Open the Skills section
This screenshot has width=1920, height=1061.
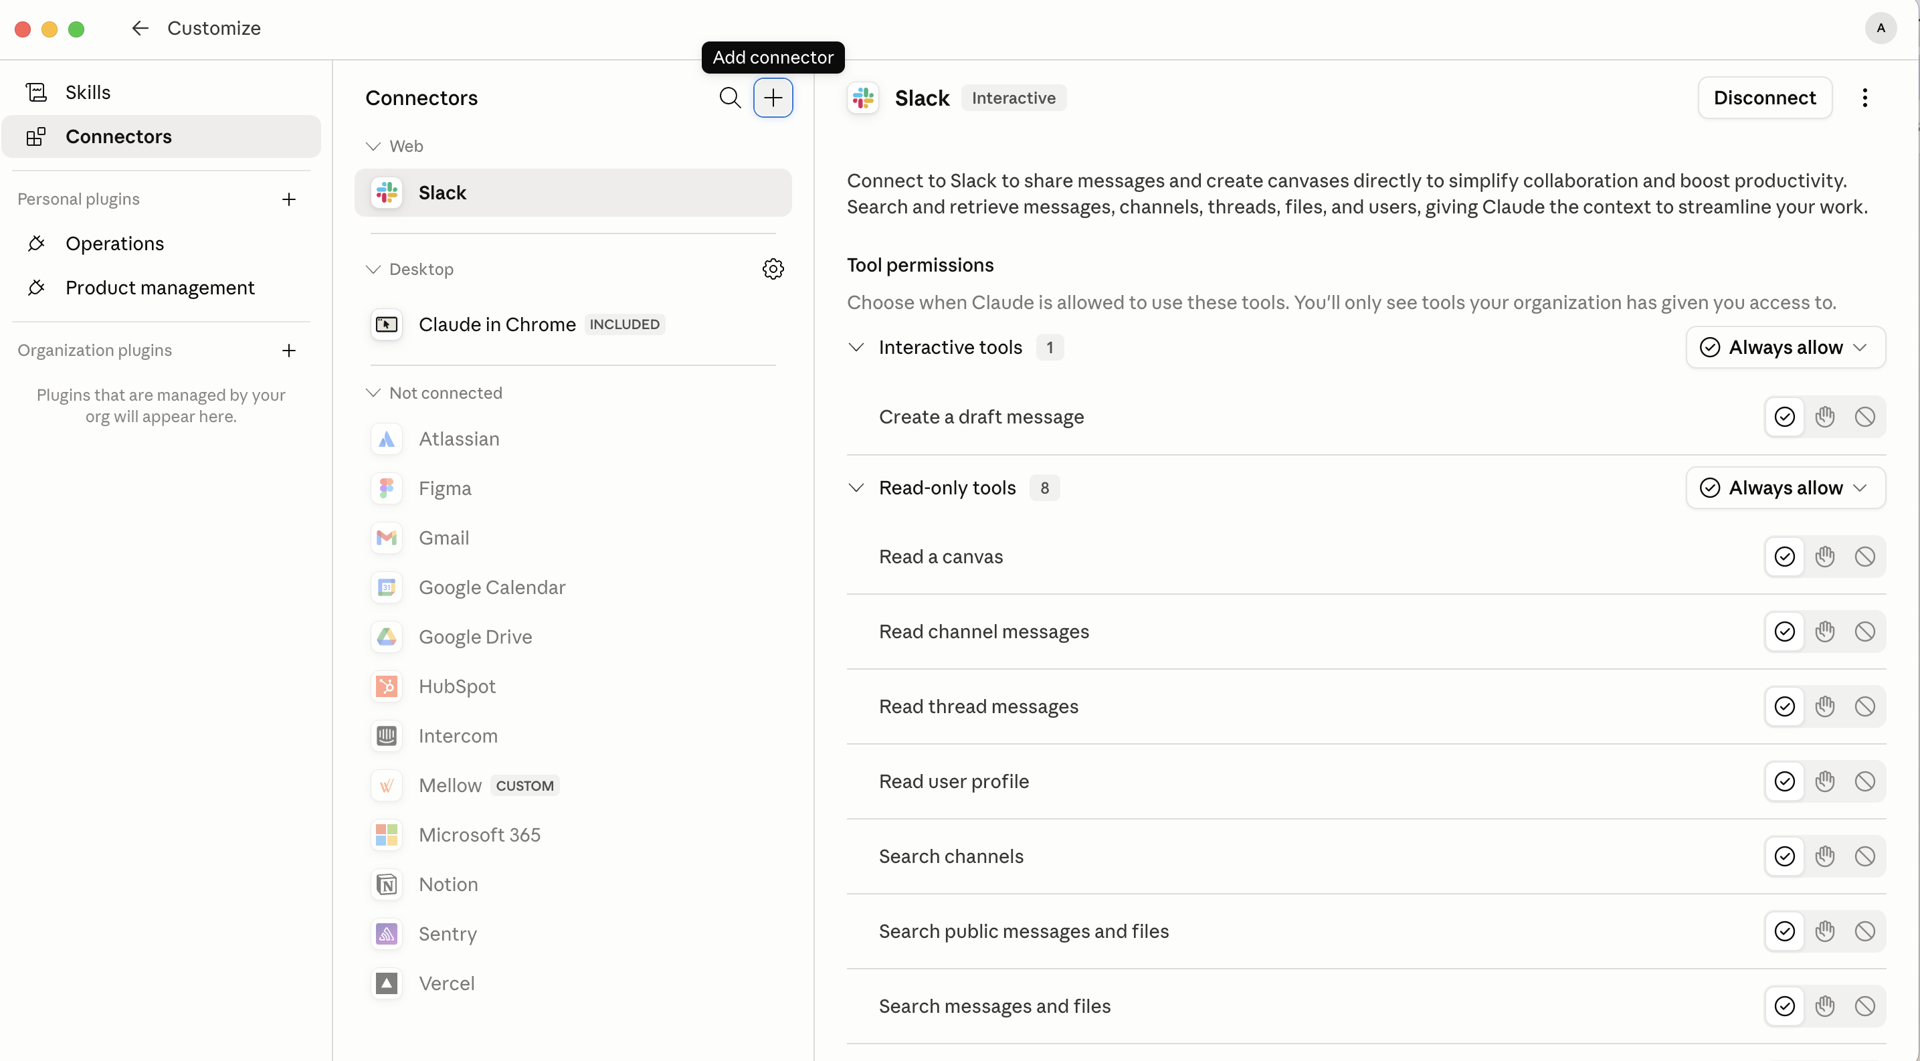161,92
